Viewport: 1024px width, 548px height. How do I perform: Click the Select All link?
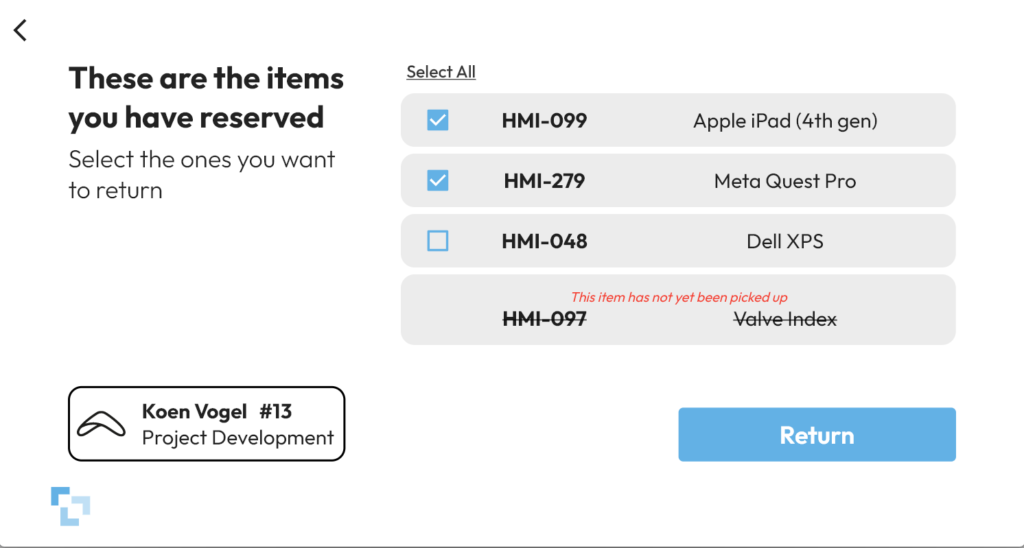click(441, 72)
